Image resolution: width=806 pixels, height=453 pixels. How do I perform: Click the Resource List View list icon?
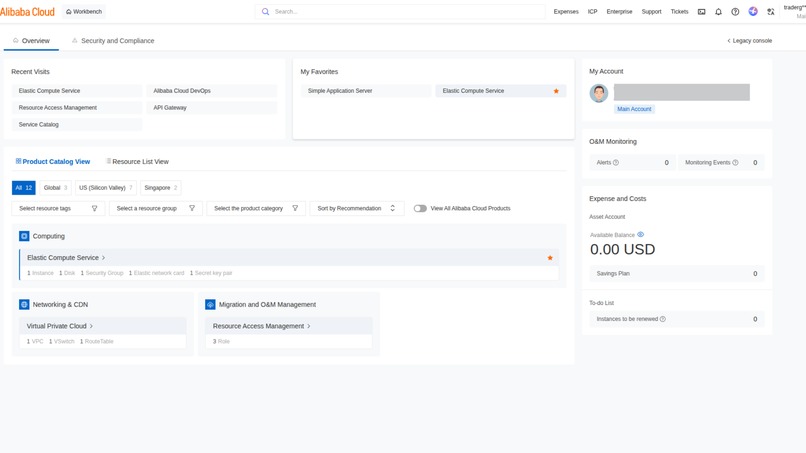108,161
